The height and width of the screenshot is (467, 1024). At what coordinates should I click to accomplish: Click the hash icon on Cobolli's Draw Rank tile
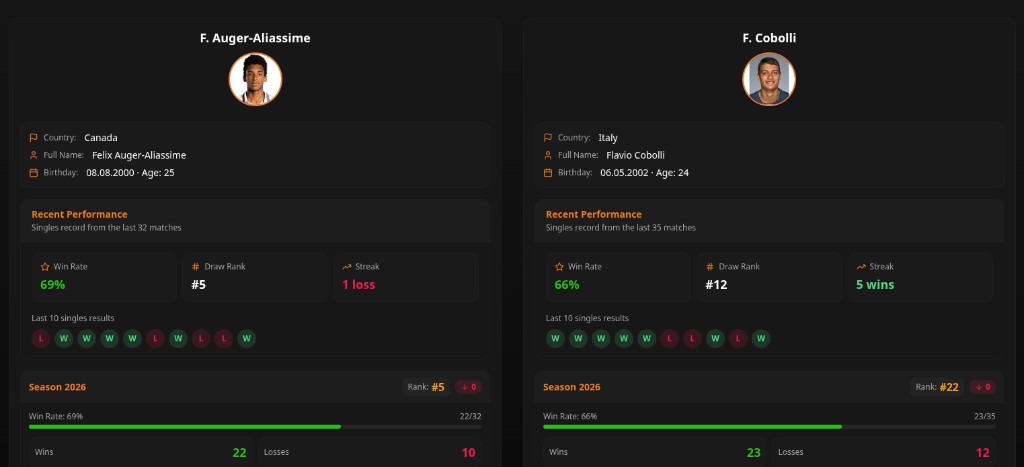pos(710,266)
